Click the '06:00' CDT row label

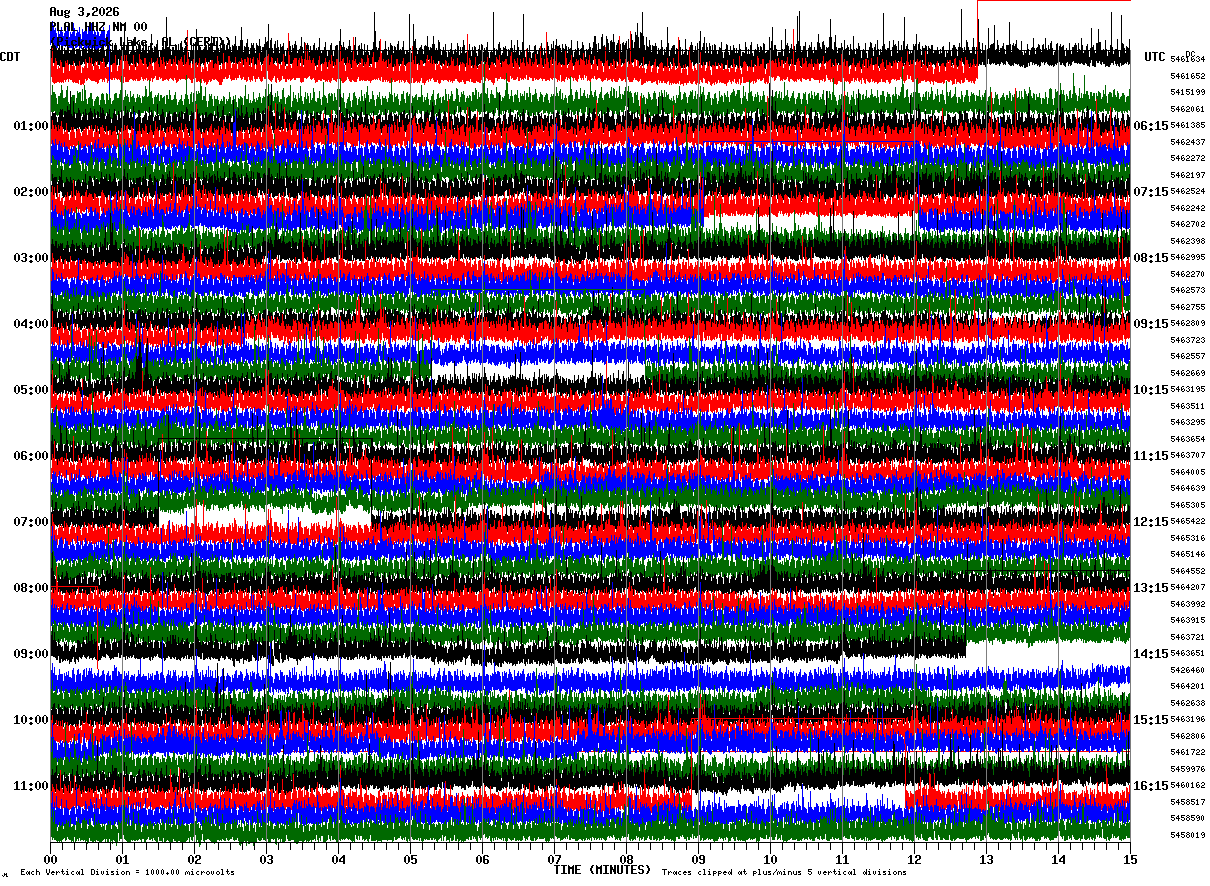[x=31, y=456]
